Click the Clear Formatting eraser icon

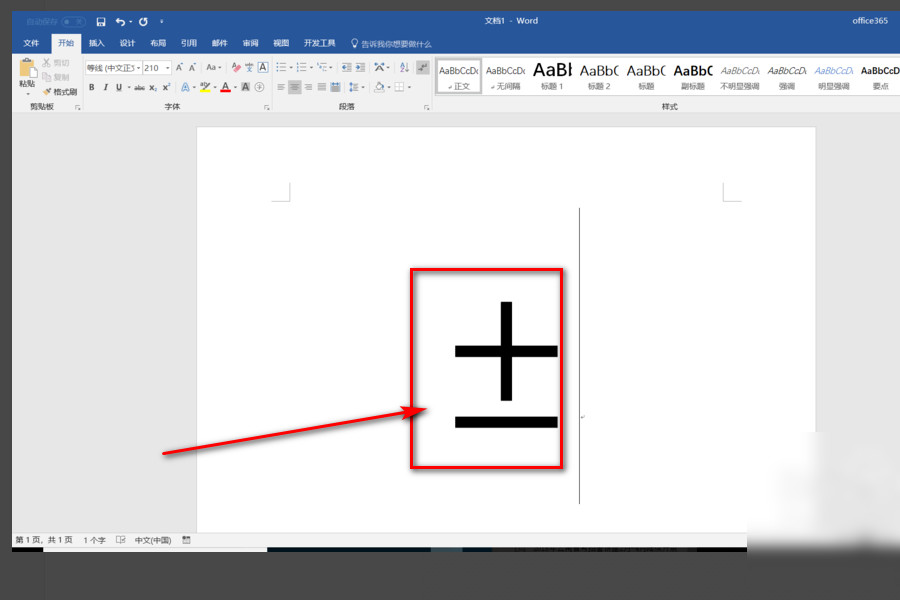[236, 68]
